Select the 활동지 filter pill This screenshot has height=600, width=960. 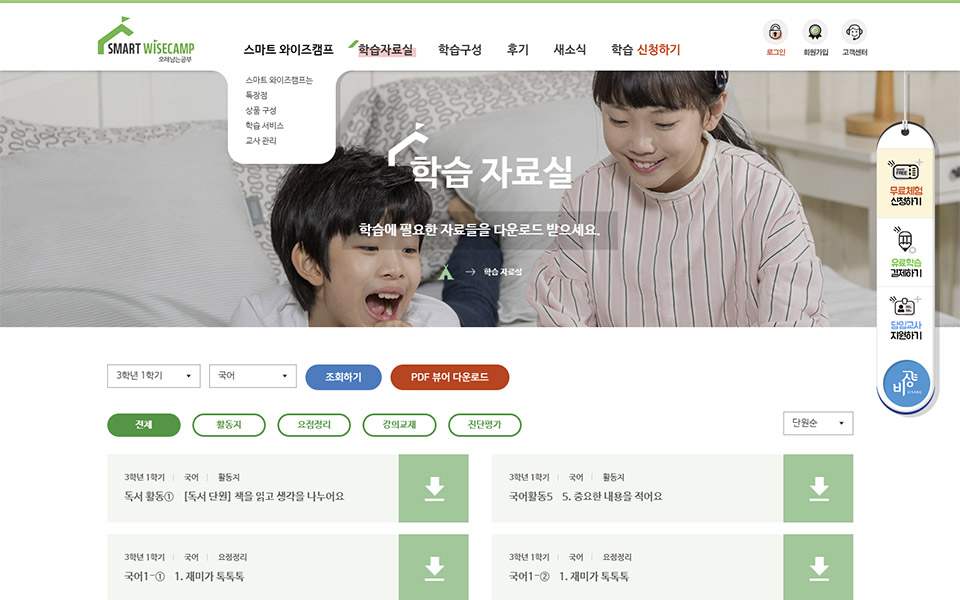pos(229,425)
